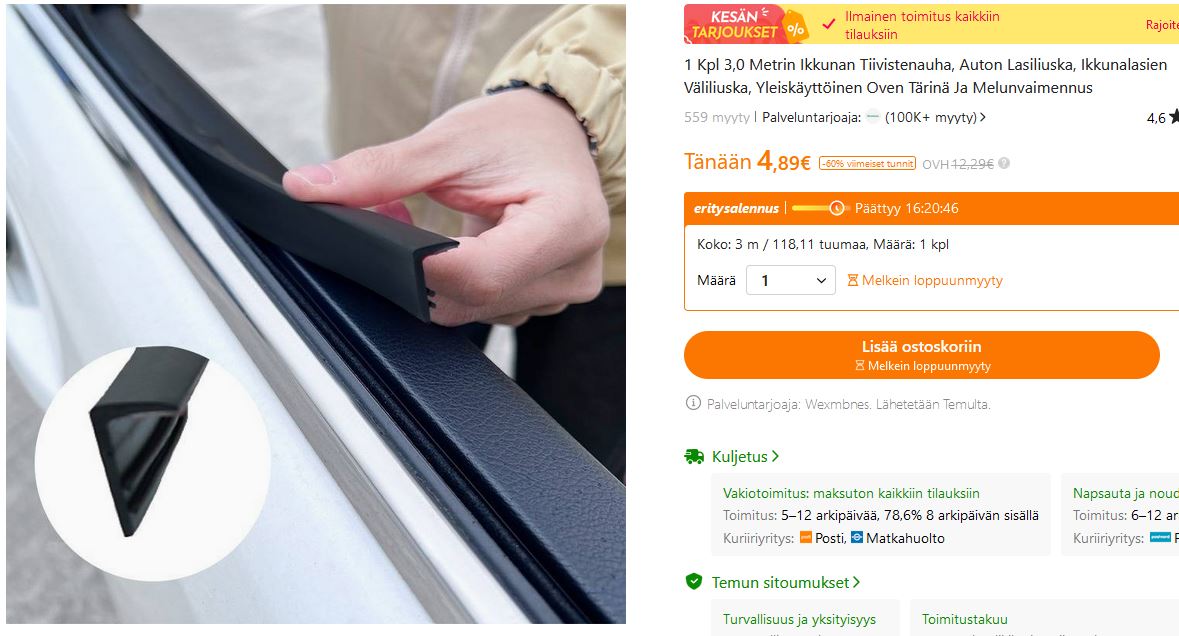Click the green delivery truck icon
This screenshot has width=1179, height=636.
694,456
